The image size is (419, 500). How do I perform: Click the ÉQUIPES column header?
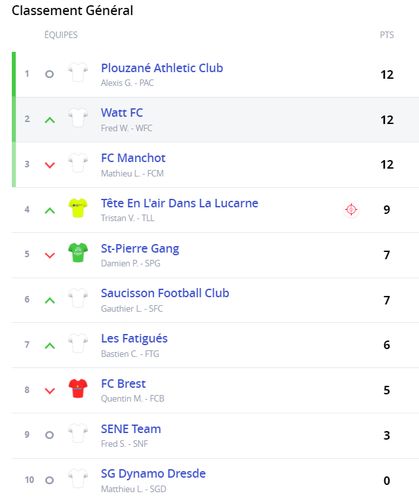point(61,35)
